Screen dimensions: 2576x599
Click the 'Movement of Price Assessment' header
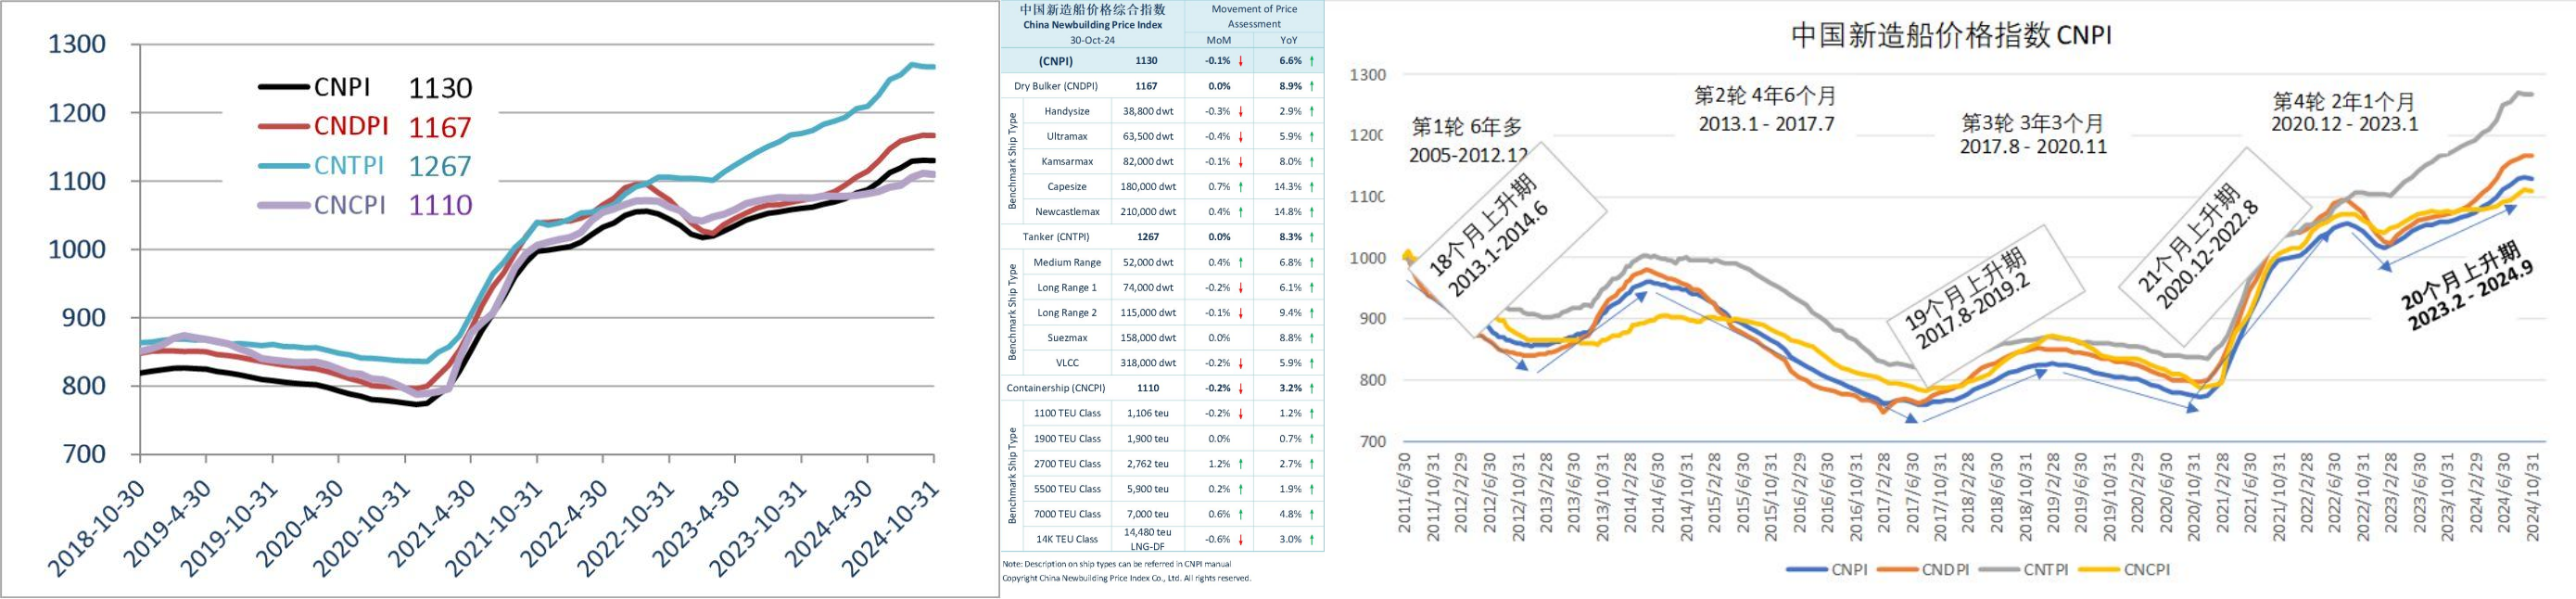pyautogui.click(x=1254, y=16)
